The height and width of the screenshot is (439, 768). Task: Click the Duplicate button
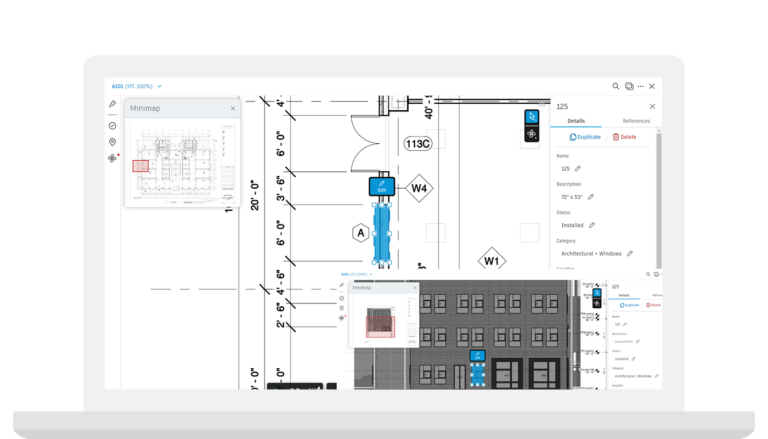(585, 137)
